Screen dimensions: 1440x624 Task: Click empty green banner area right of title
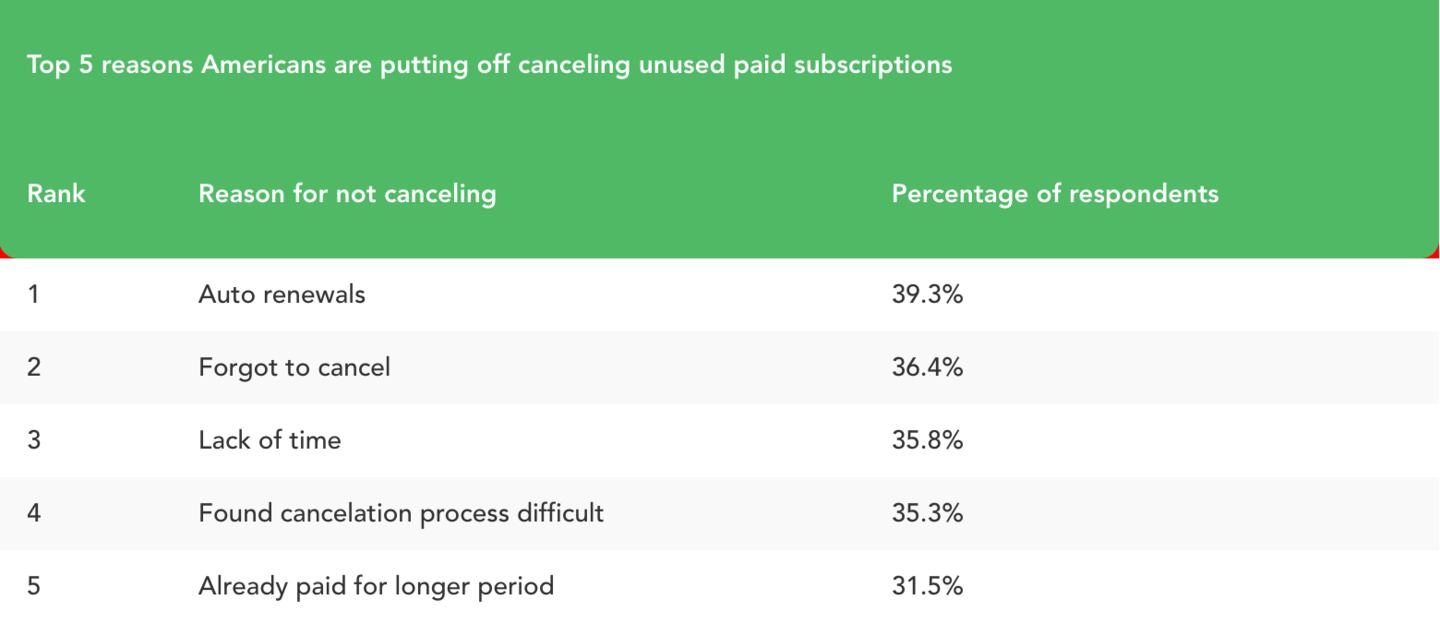click(x=1200, y=65)
